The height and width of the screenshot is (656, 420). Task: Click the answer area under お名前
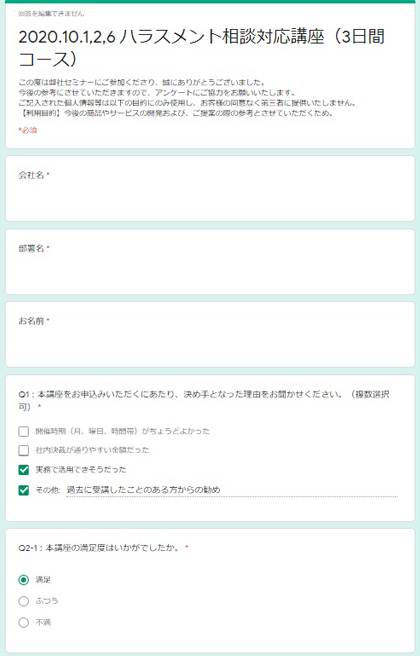tap(209, 346)
